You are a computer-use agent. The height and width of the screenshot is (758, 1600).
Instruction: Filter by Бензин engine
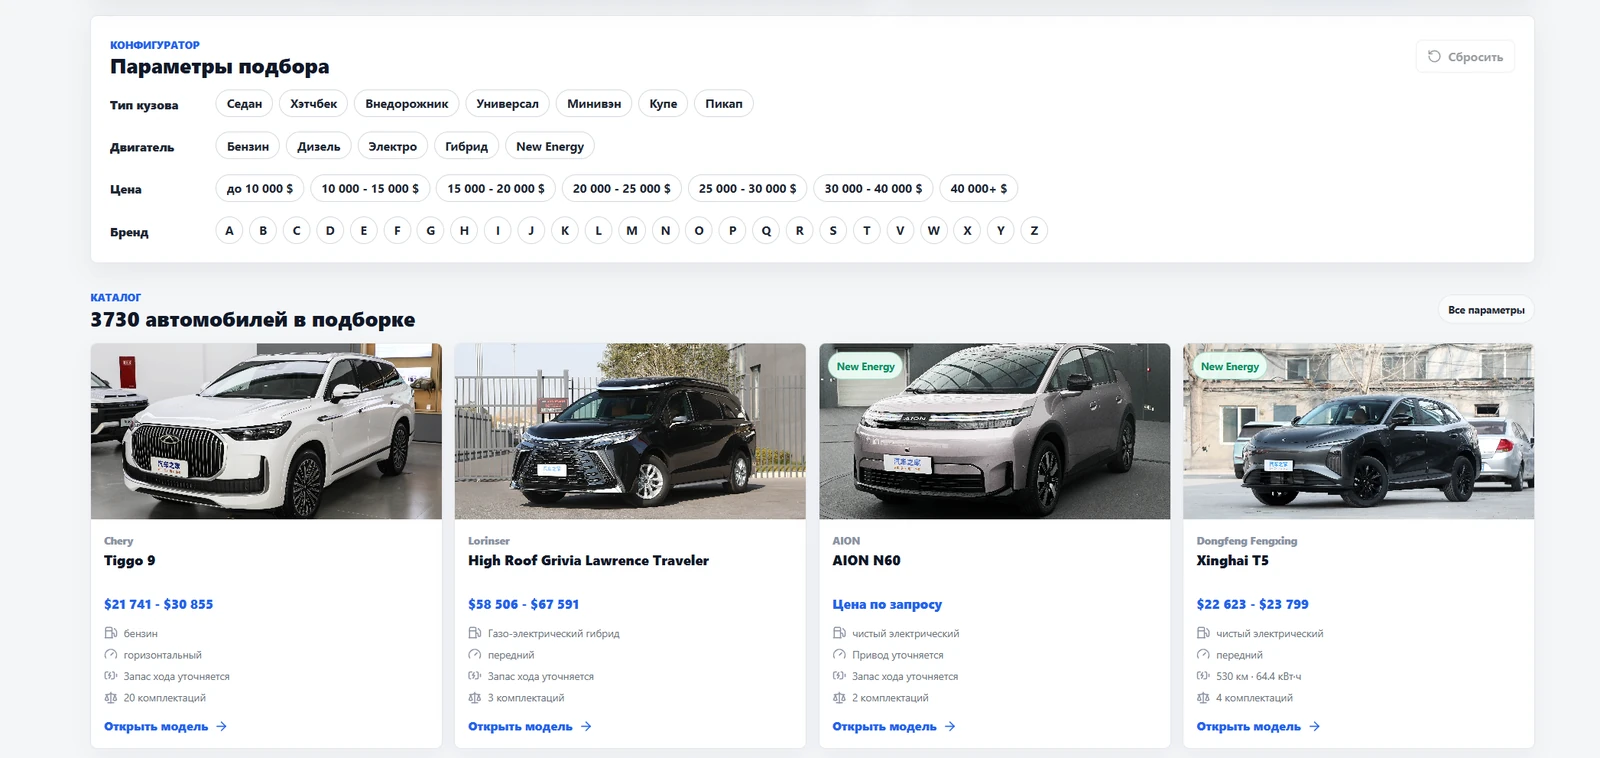click(248, 146)
